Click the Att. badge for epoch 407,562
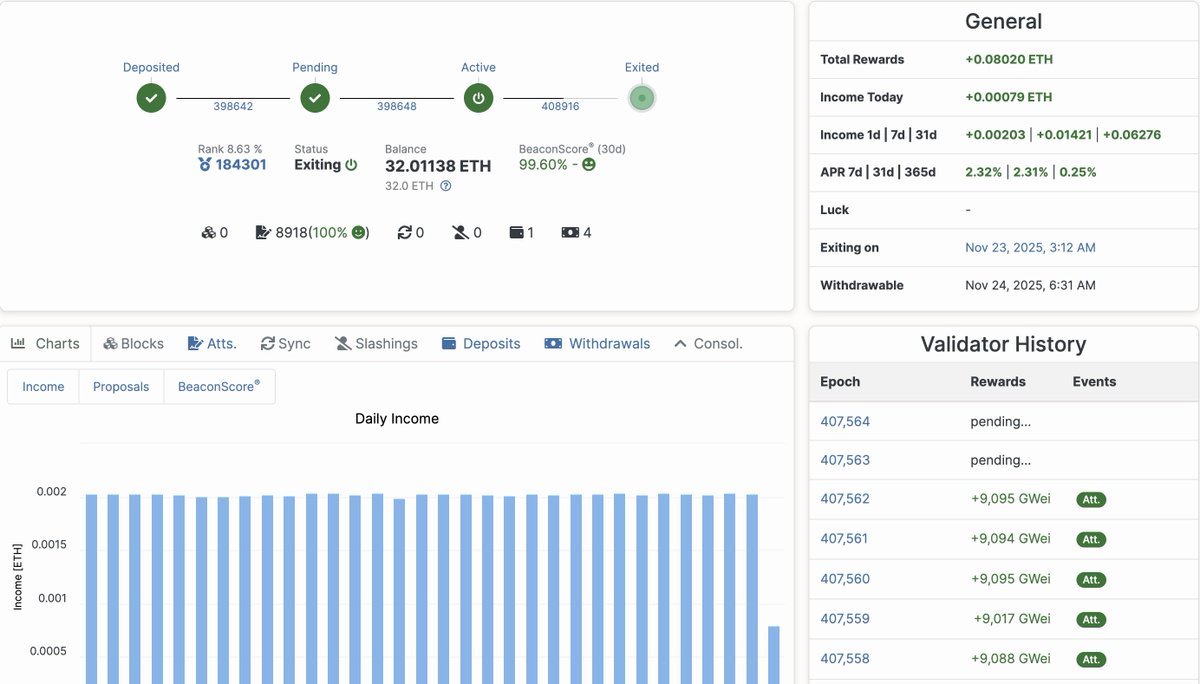This screenshot has height=684, width=1200. click(x=1091, y=499)
